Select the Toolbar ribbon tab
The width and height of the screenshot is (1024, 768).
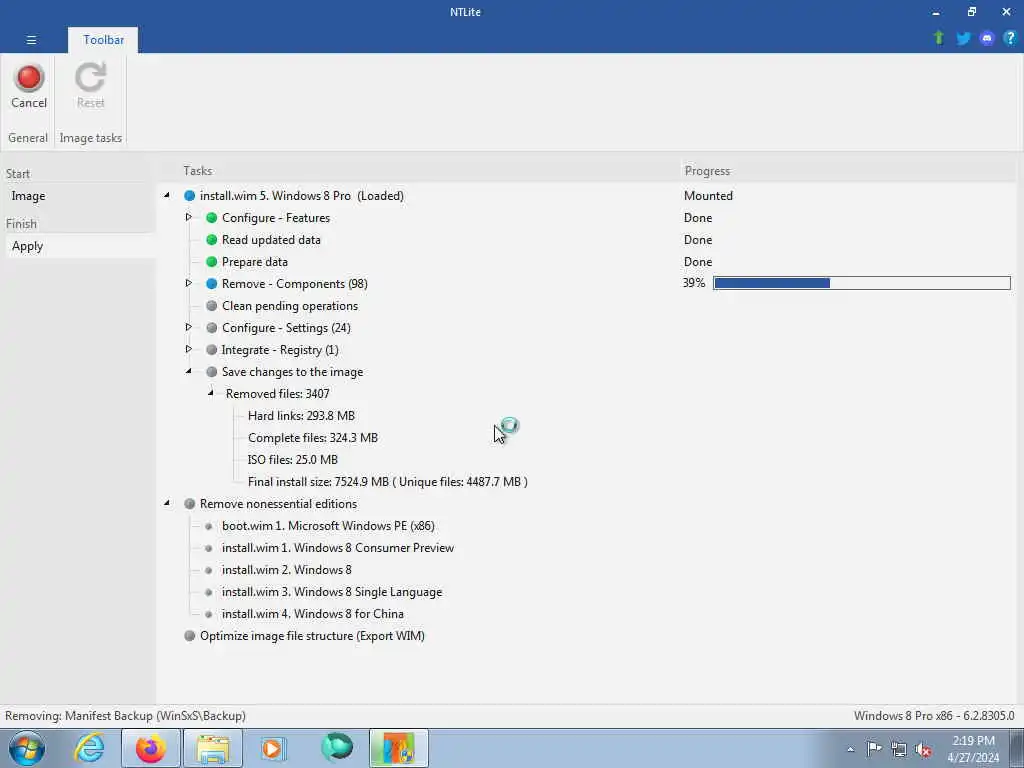point(103,40)
